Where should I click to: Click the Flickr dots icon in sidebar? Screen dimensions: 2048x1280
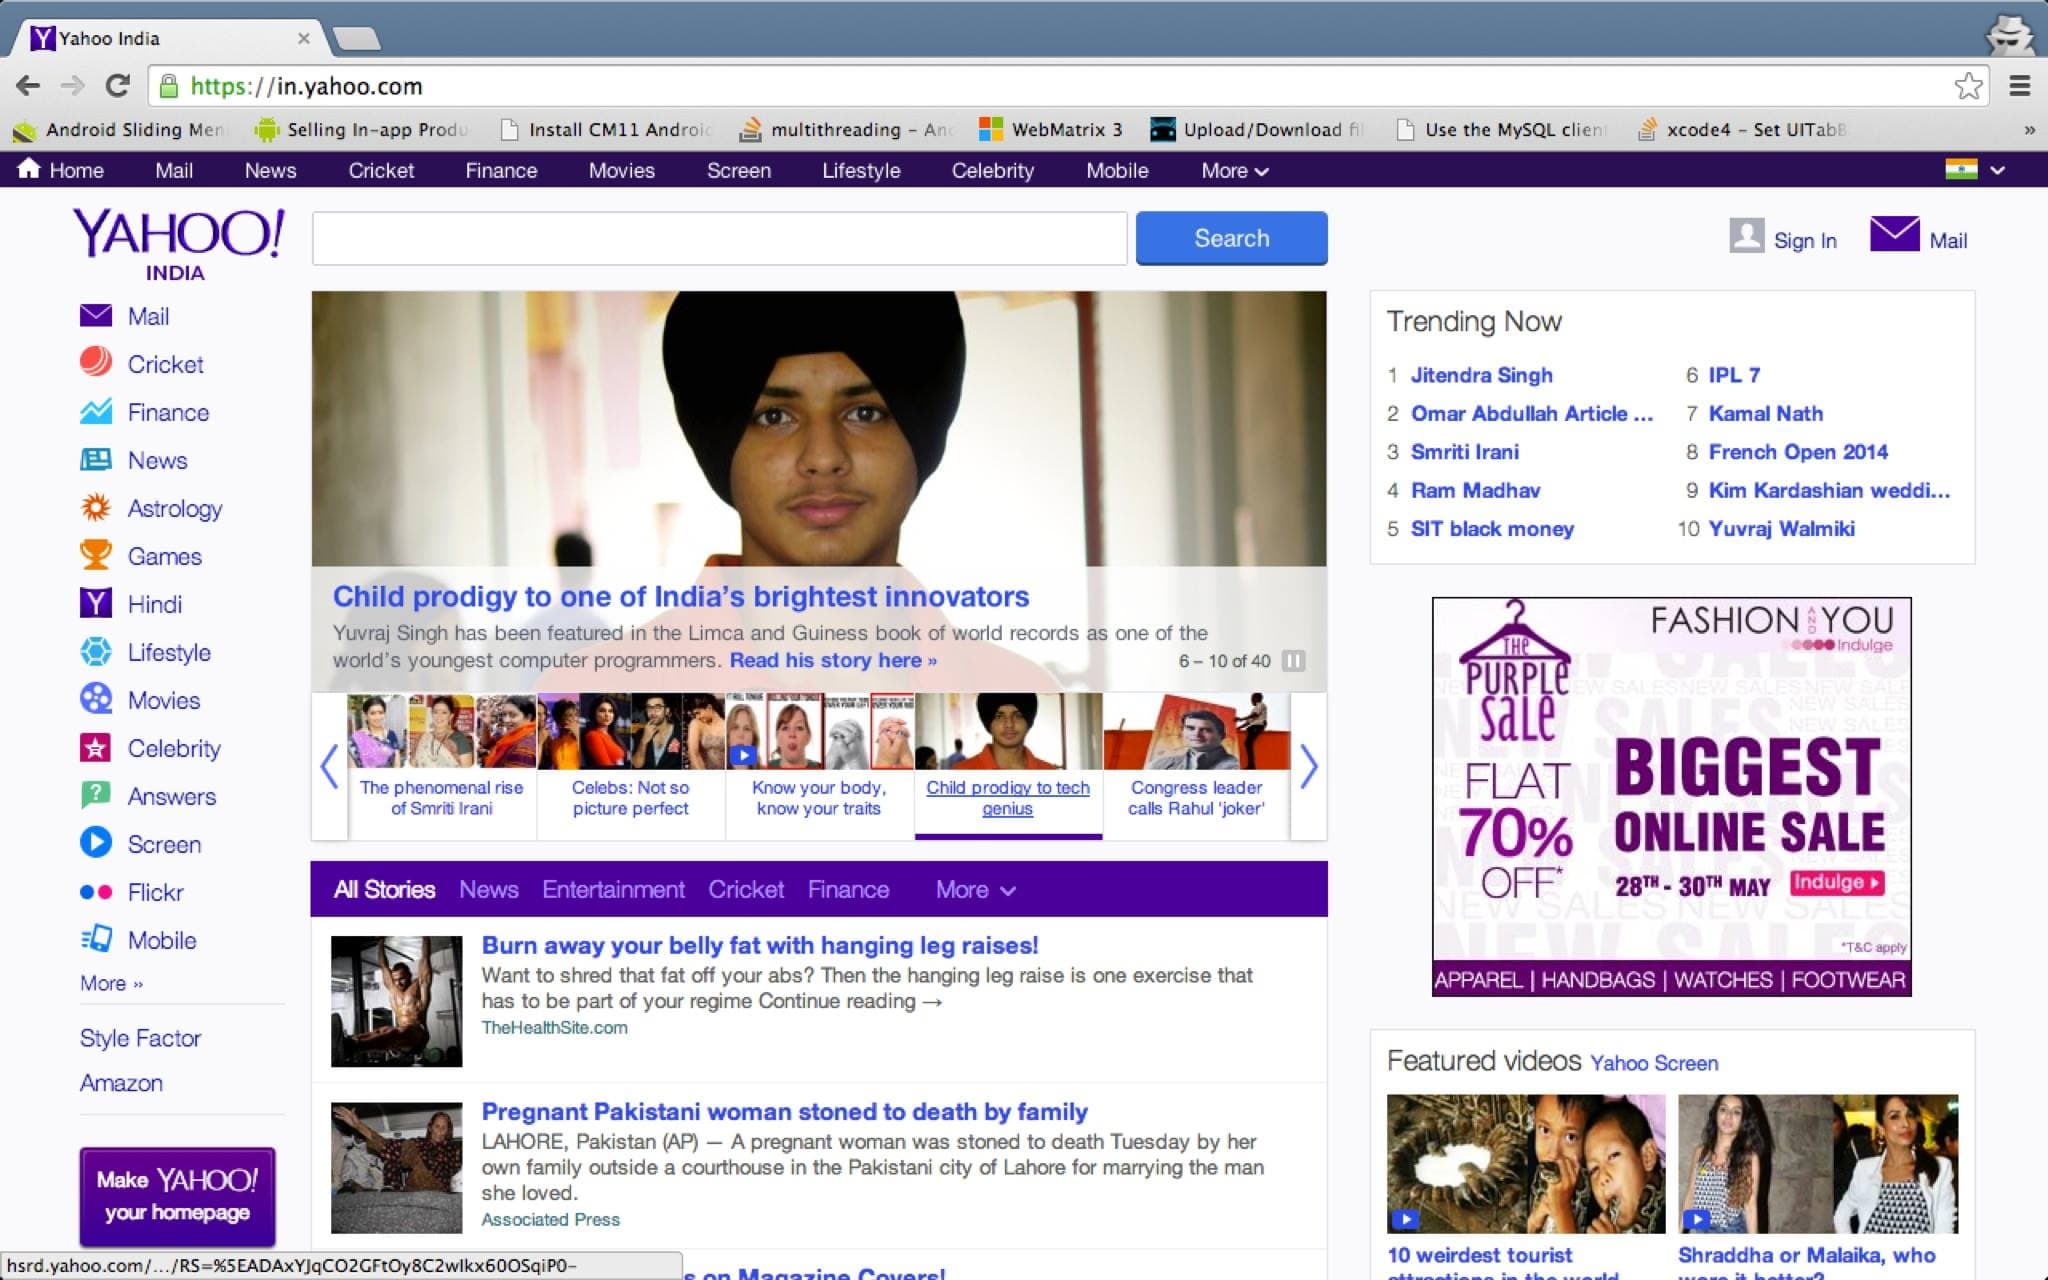96,891
